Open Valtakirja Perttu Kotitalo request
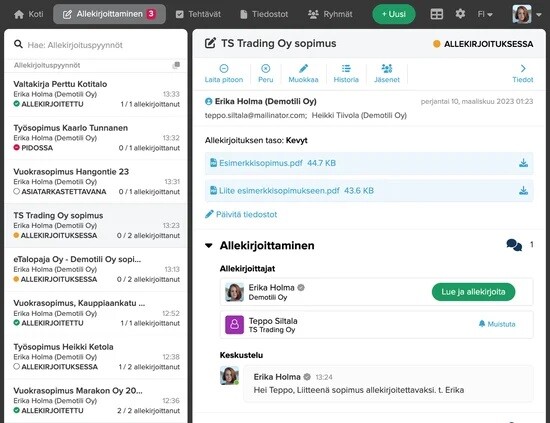 [96, 94]
